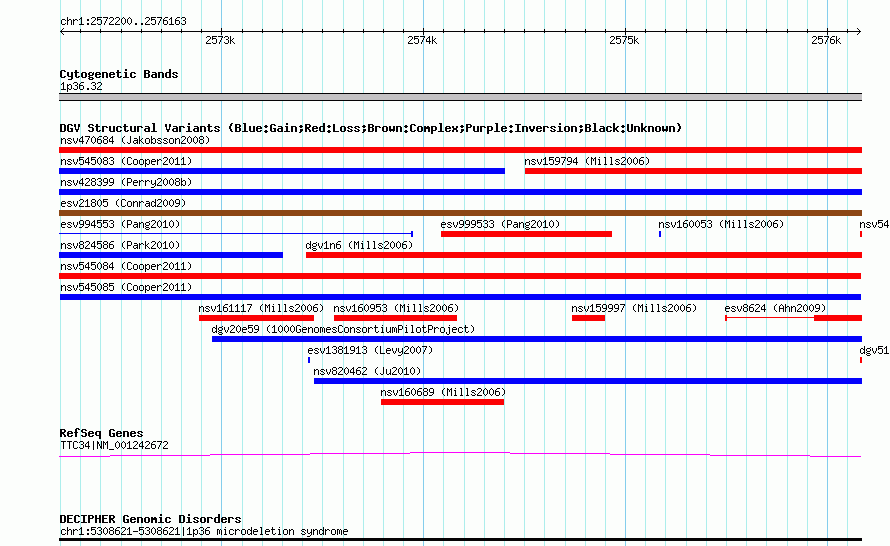
Task: Select the nsv159794 (Mills2006) red loss bar
Action: (x=693, y=171)
